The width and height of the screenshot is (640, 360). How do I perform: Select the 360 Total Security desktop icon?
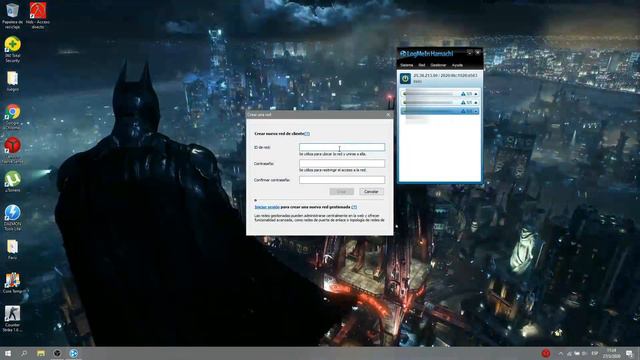13,49
